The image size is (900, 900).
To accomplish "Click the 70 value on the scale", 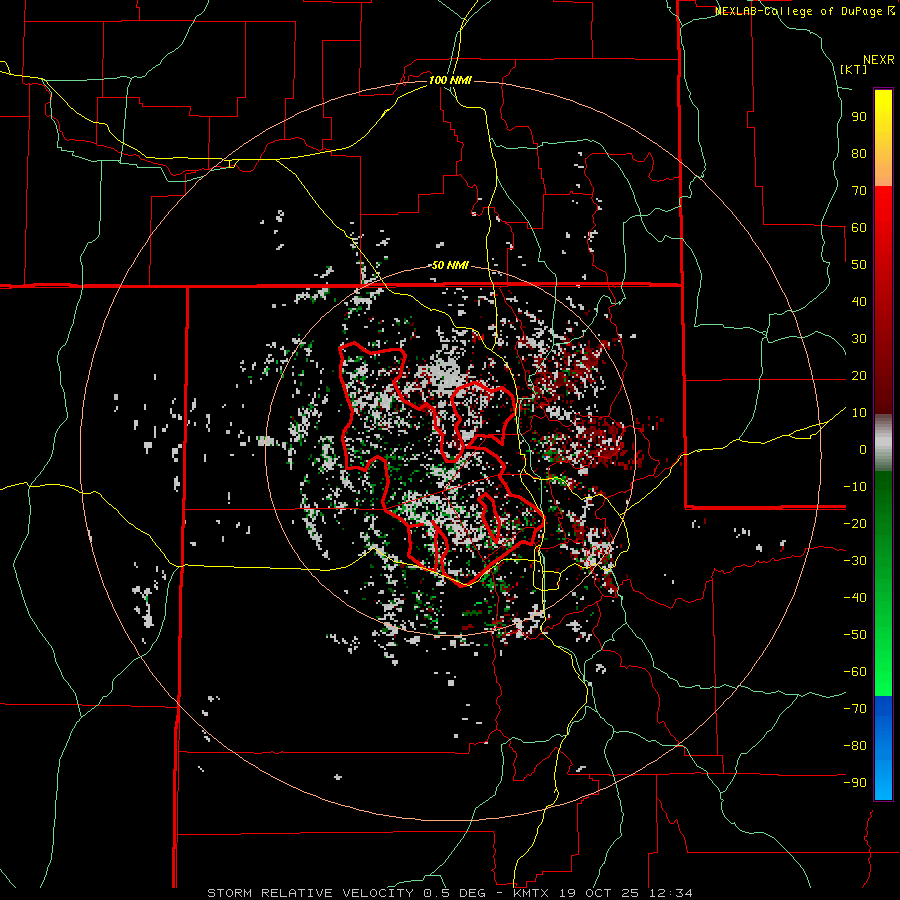I will tap(859, 191).
